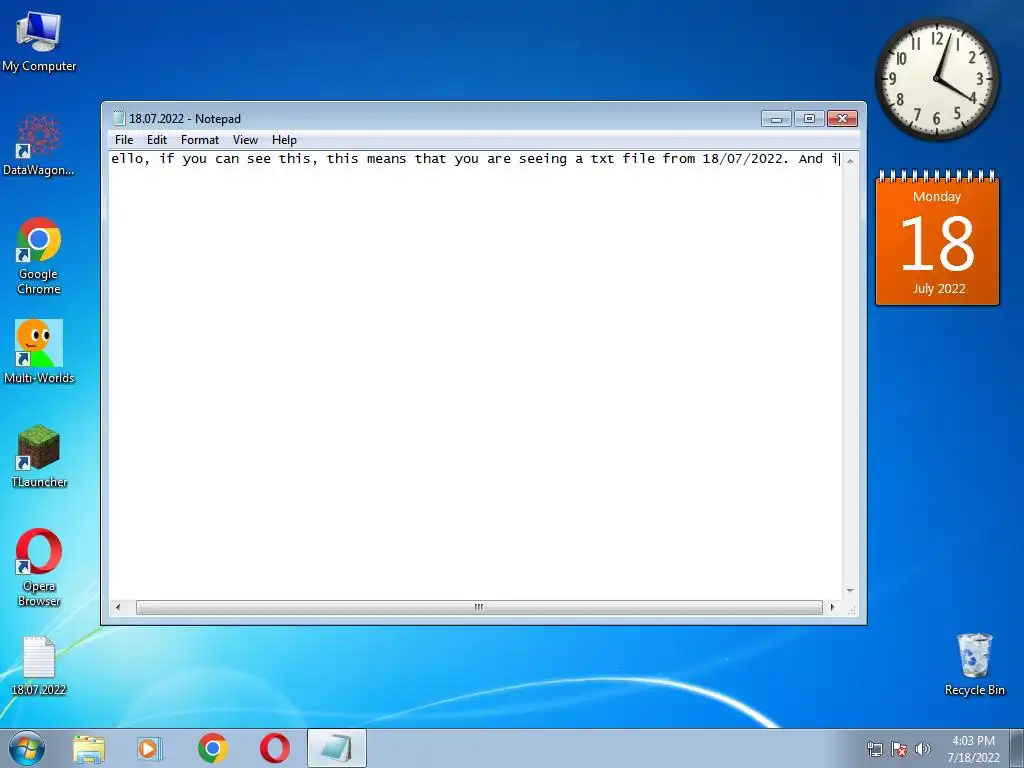
Task: Open the File menu in Notepad
Action: 123,140
